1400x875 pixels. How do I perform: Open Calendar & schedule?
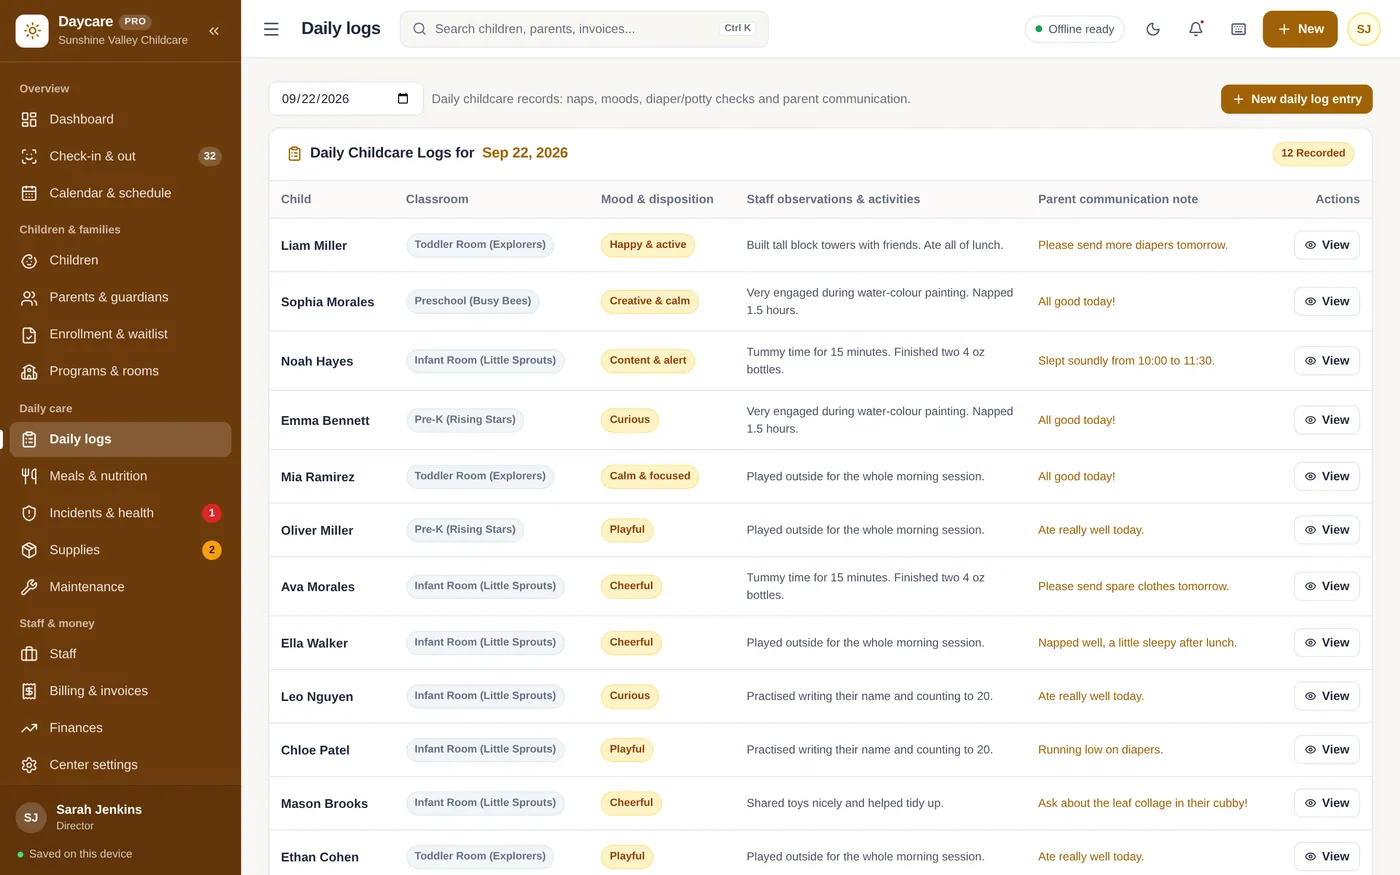120,193
